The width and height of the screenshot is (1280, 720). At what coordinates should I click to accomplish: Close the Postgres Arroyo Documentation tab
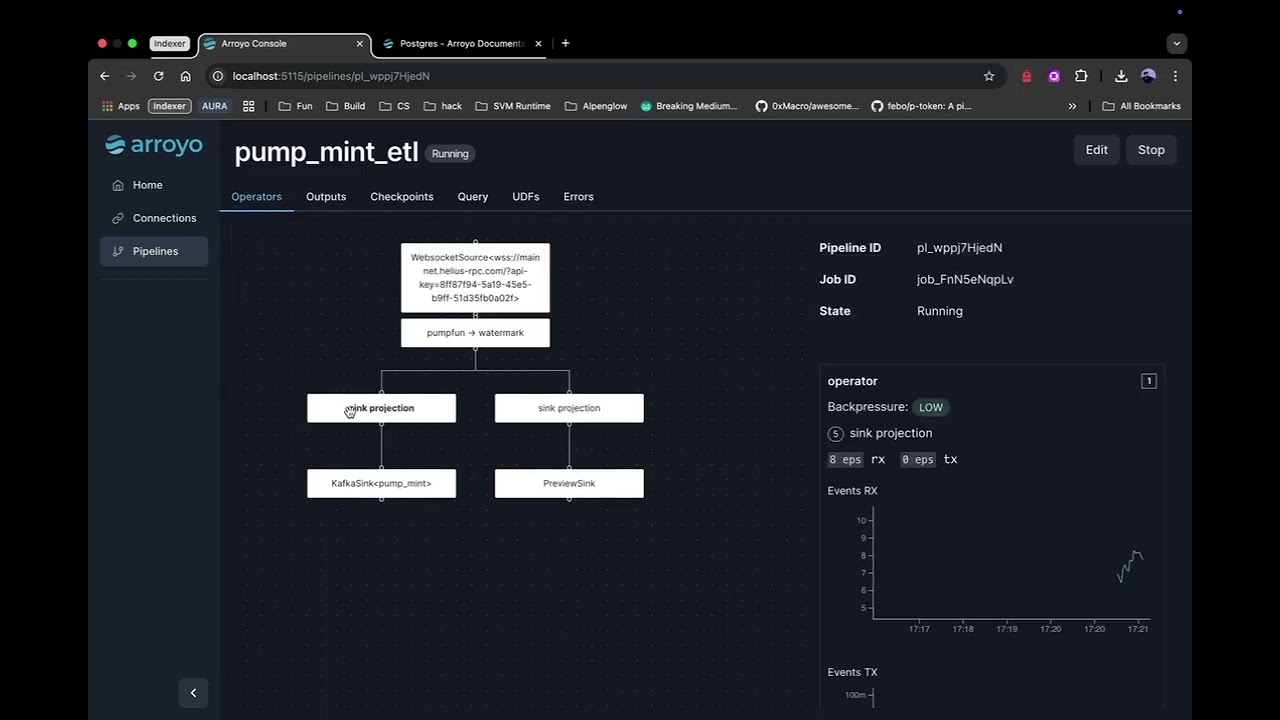[x=538, y=44]
